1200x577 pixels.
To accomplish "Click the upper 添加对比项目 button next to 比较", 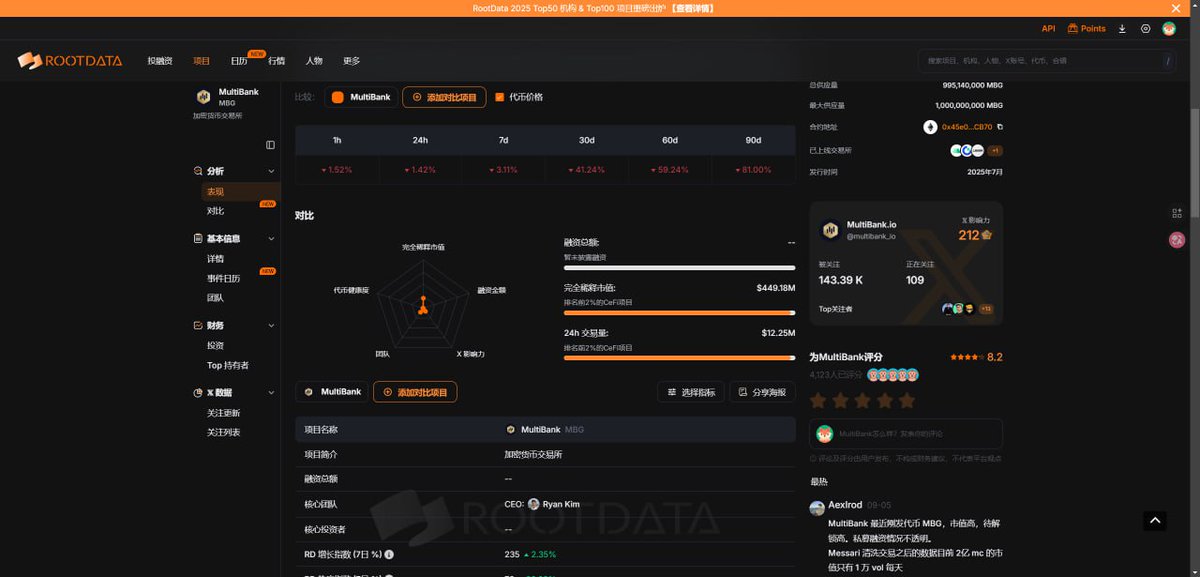I will point(444,97).
